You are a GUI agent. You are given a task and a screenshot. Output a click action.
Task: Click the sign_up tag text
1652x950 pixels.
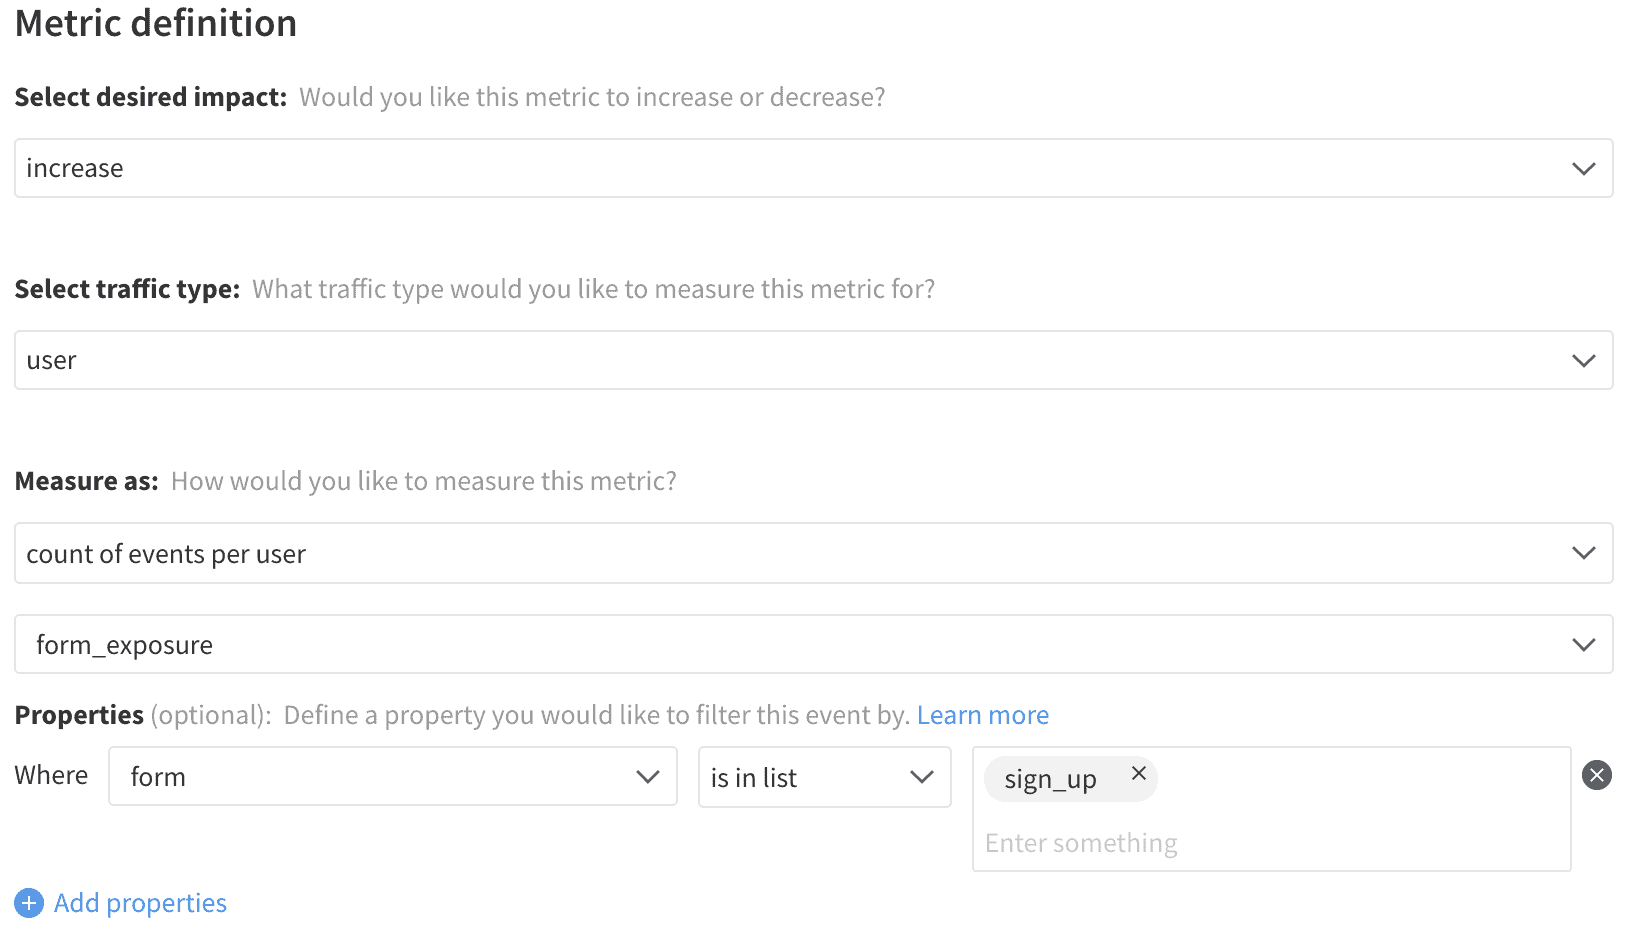[x=1050, y=779]
